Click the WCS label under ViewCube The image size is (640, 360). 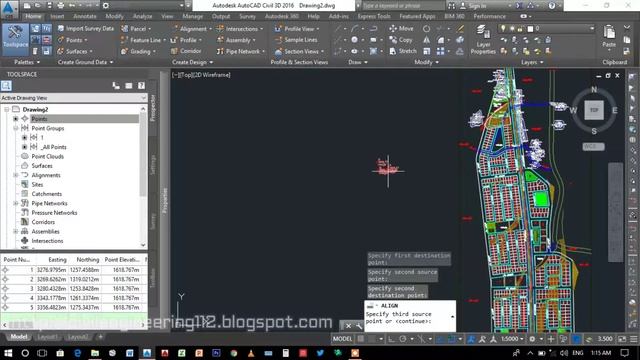593,146
